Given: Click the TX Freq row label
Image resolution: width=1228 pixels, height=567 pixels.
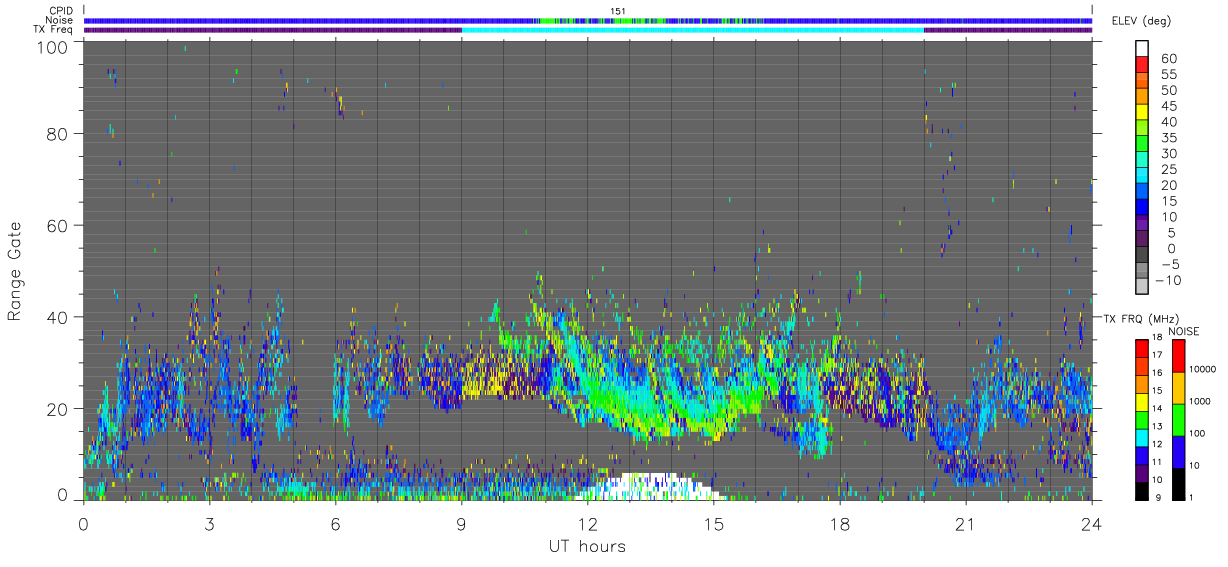Looking at the screenshot, I should [54, 30].
